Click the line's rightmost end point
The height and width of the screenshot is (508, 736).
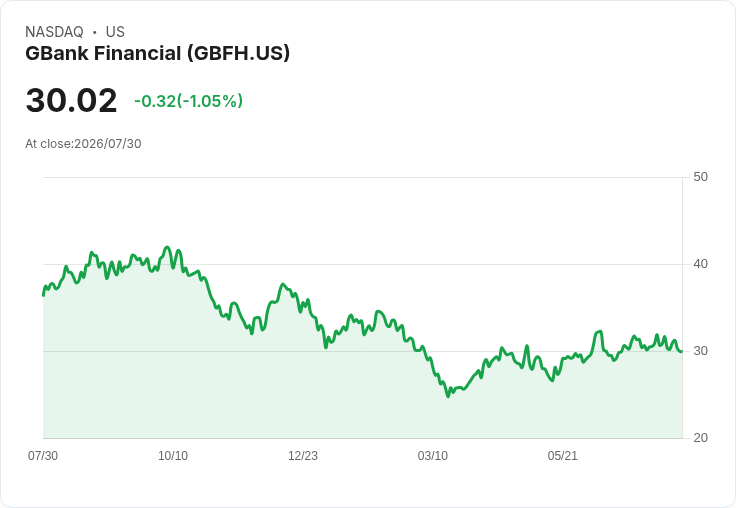click(682, 351)
